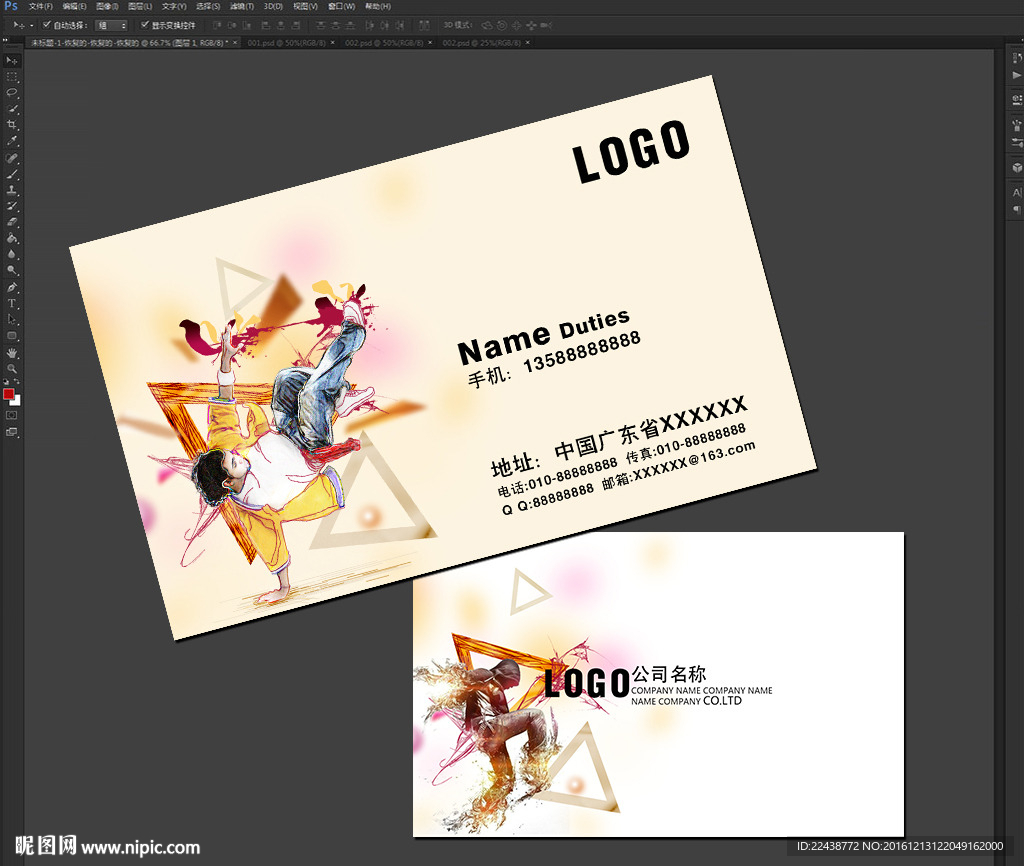Switch foreground and background colors
Screen dimensions: 1024x866
coord(16,381)
